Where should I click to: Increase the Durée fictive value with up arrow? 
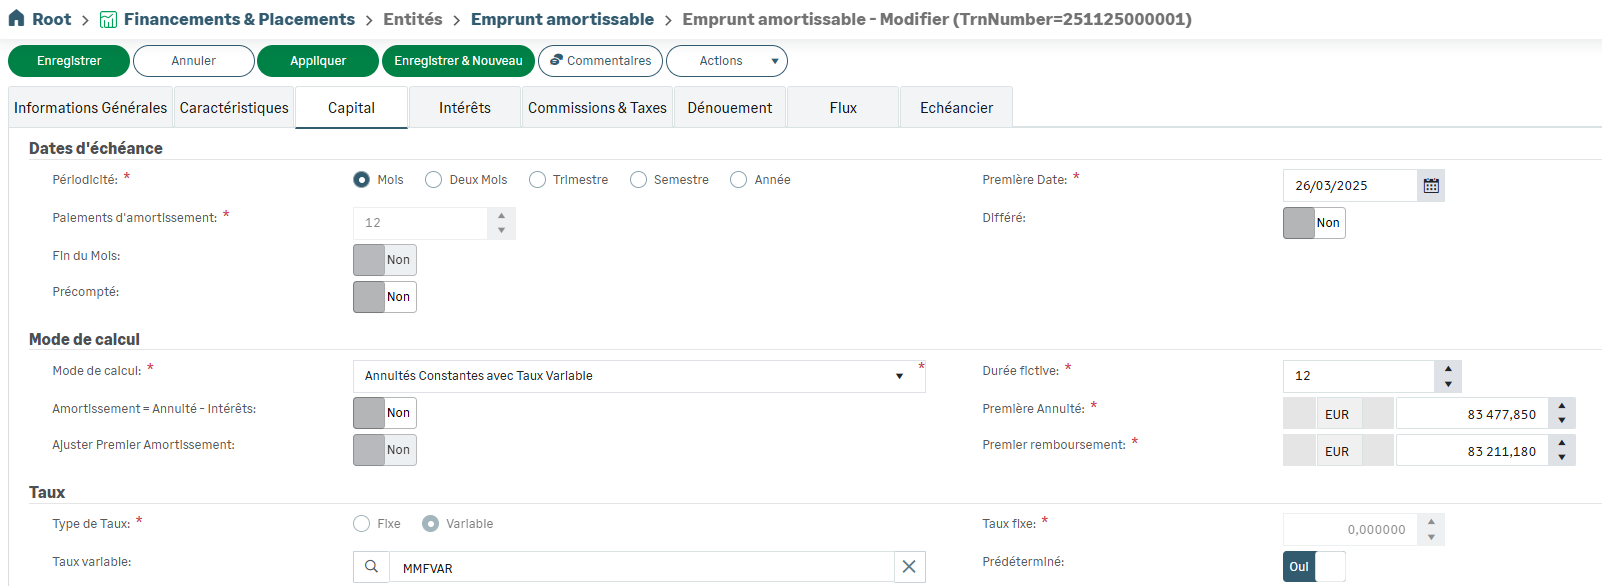point(1448,369)
